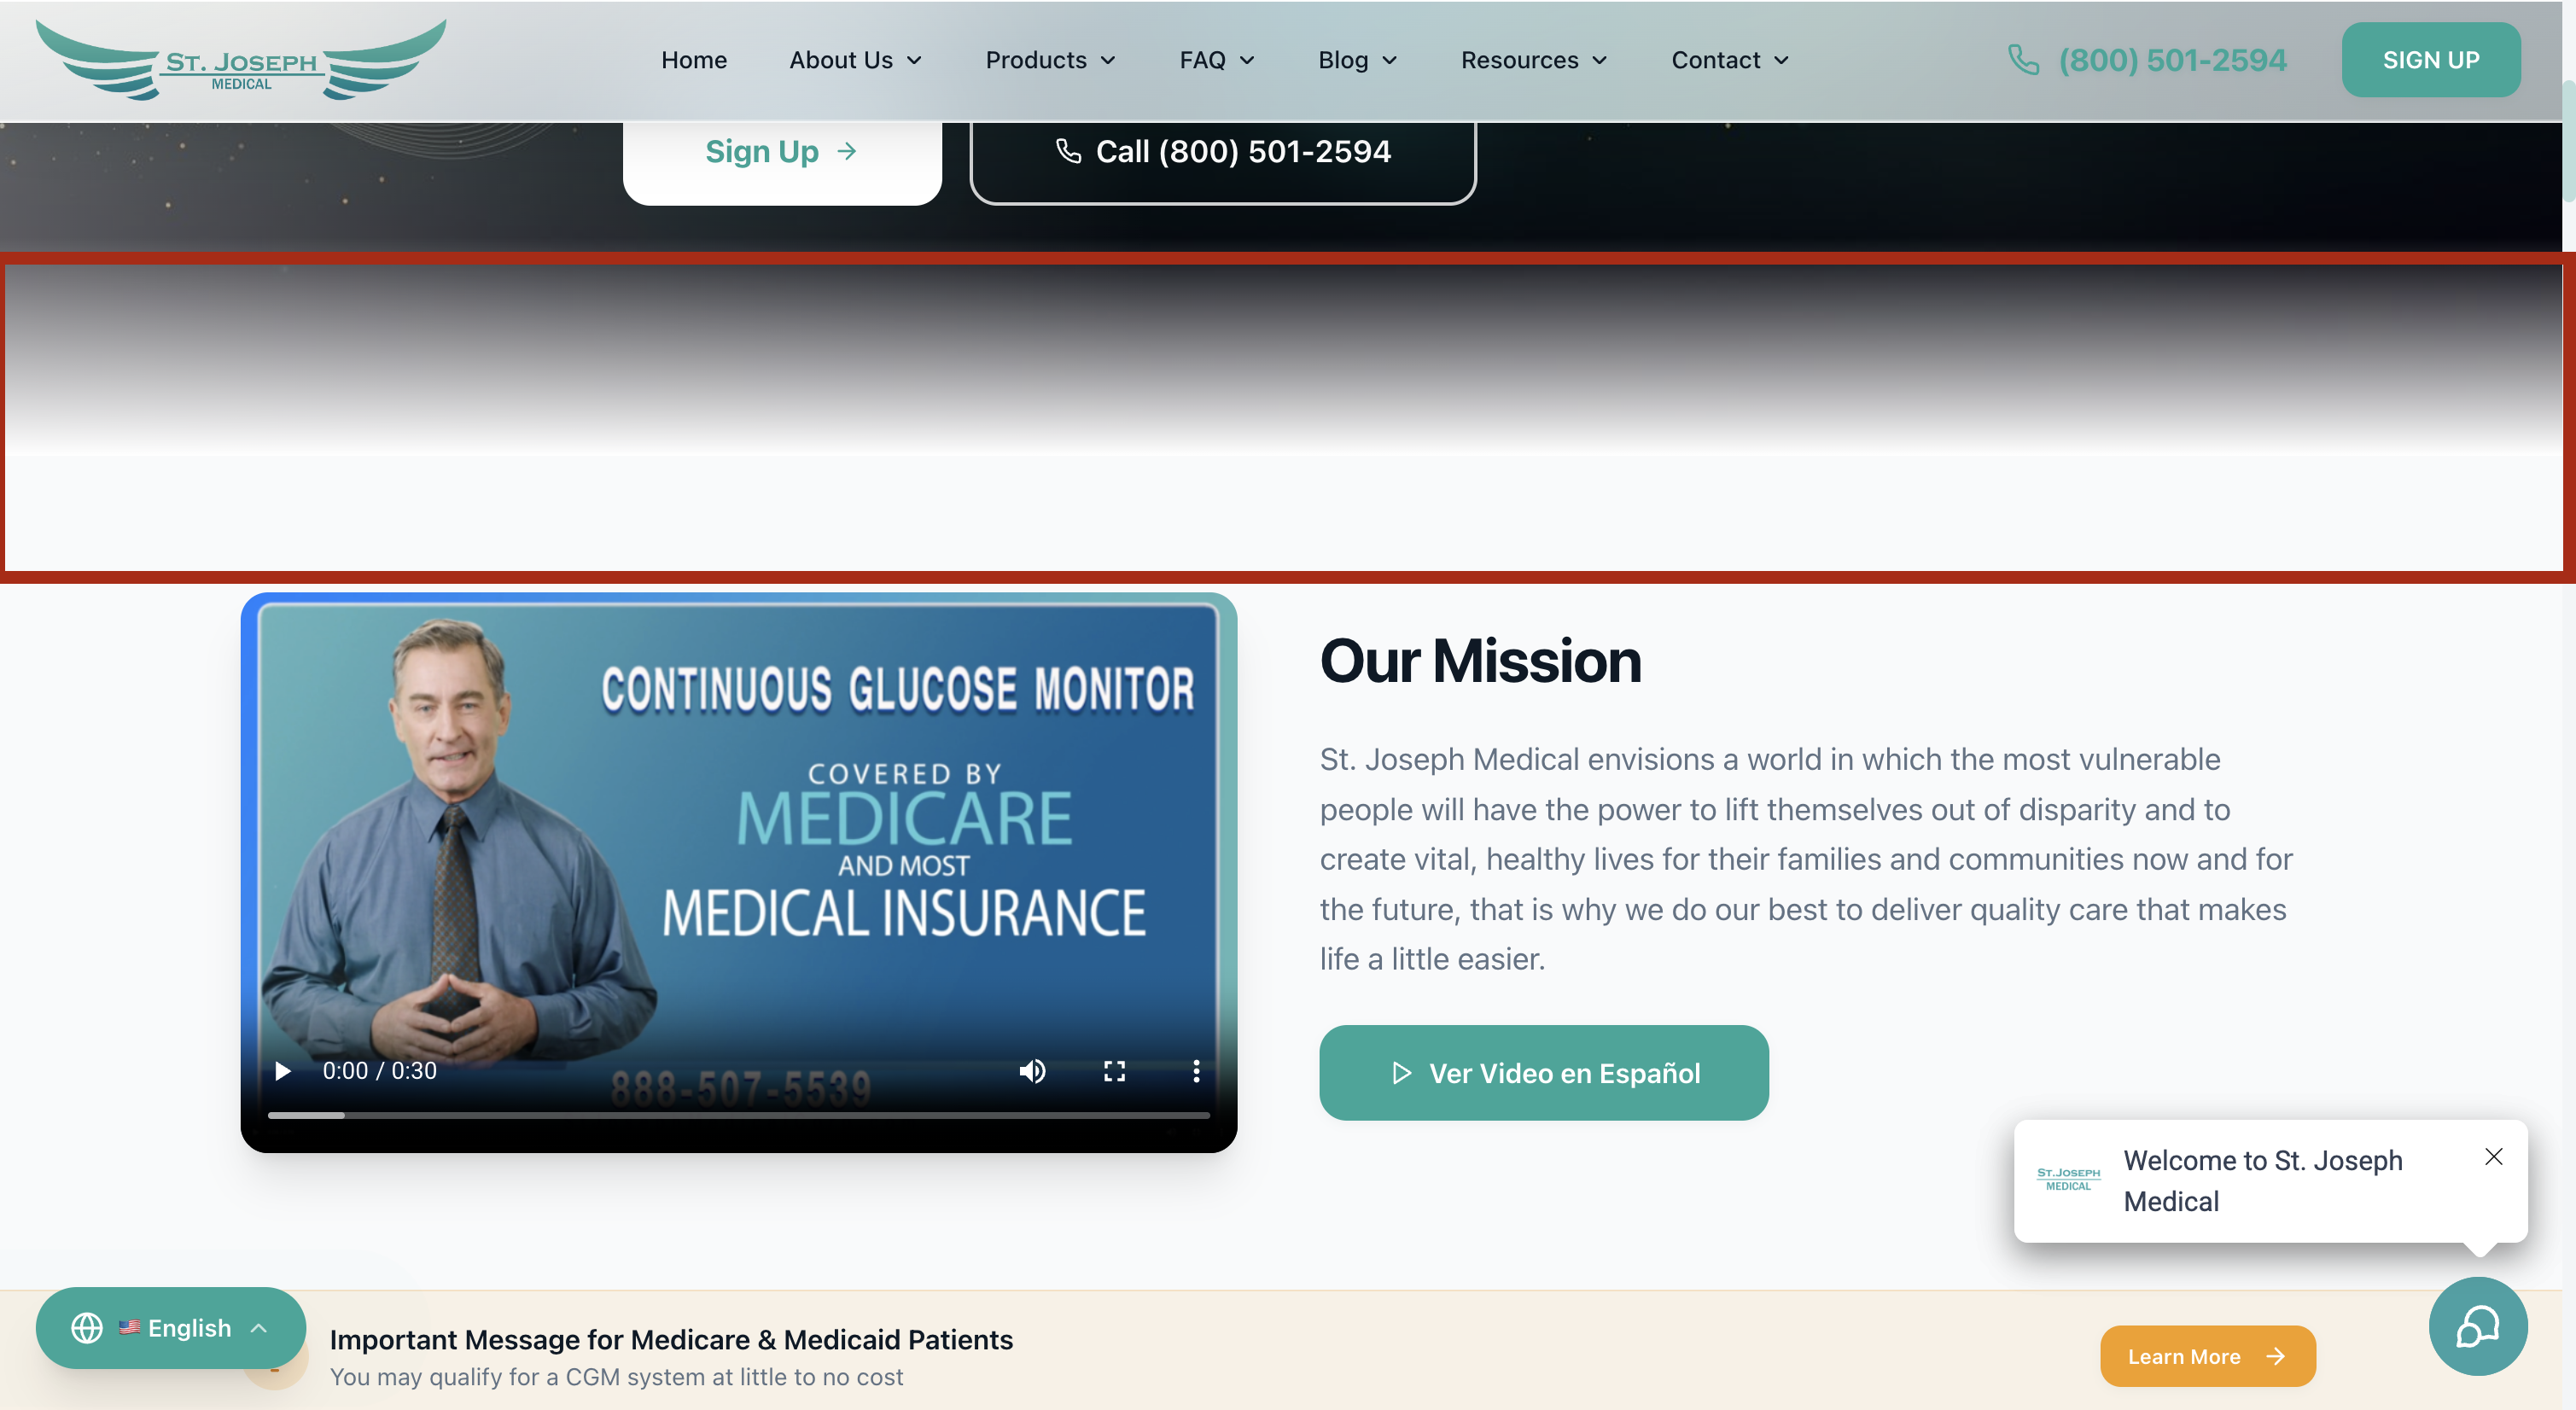The height and width of the screenshot is (1410, 2576).
Task: Expand the About Us dropdown
Action: click(855, 60)
